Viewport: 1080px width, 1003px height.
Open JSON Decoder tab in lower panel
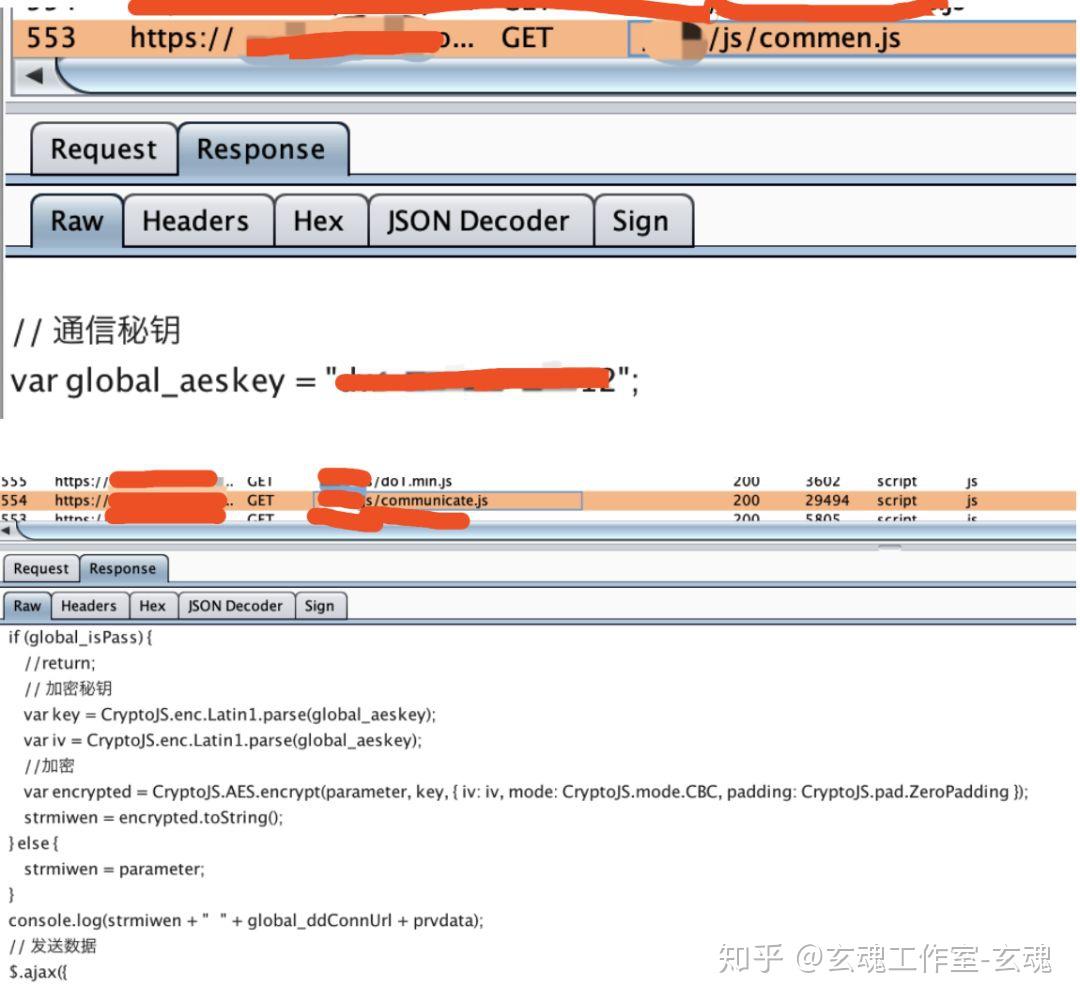pyautogui.click(x=236, y=606)
